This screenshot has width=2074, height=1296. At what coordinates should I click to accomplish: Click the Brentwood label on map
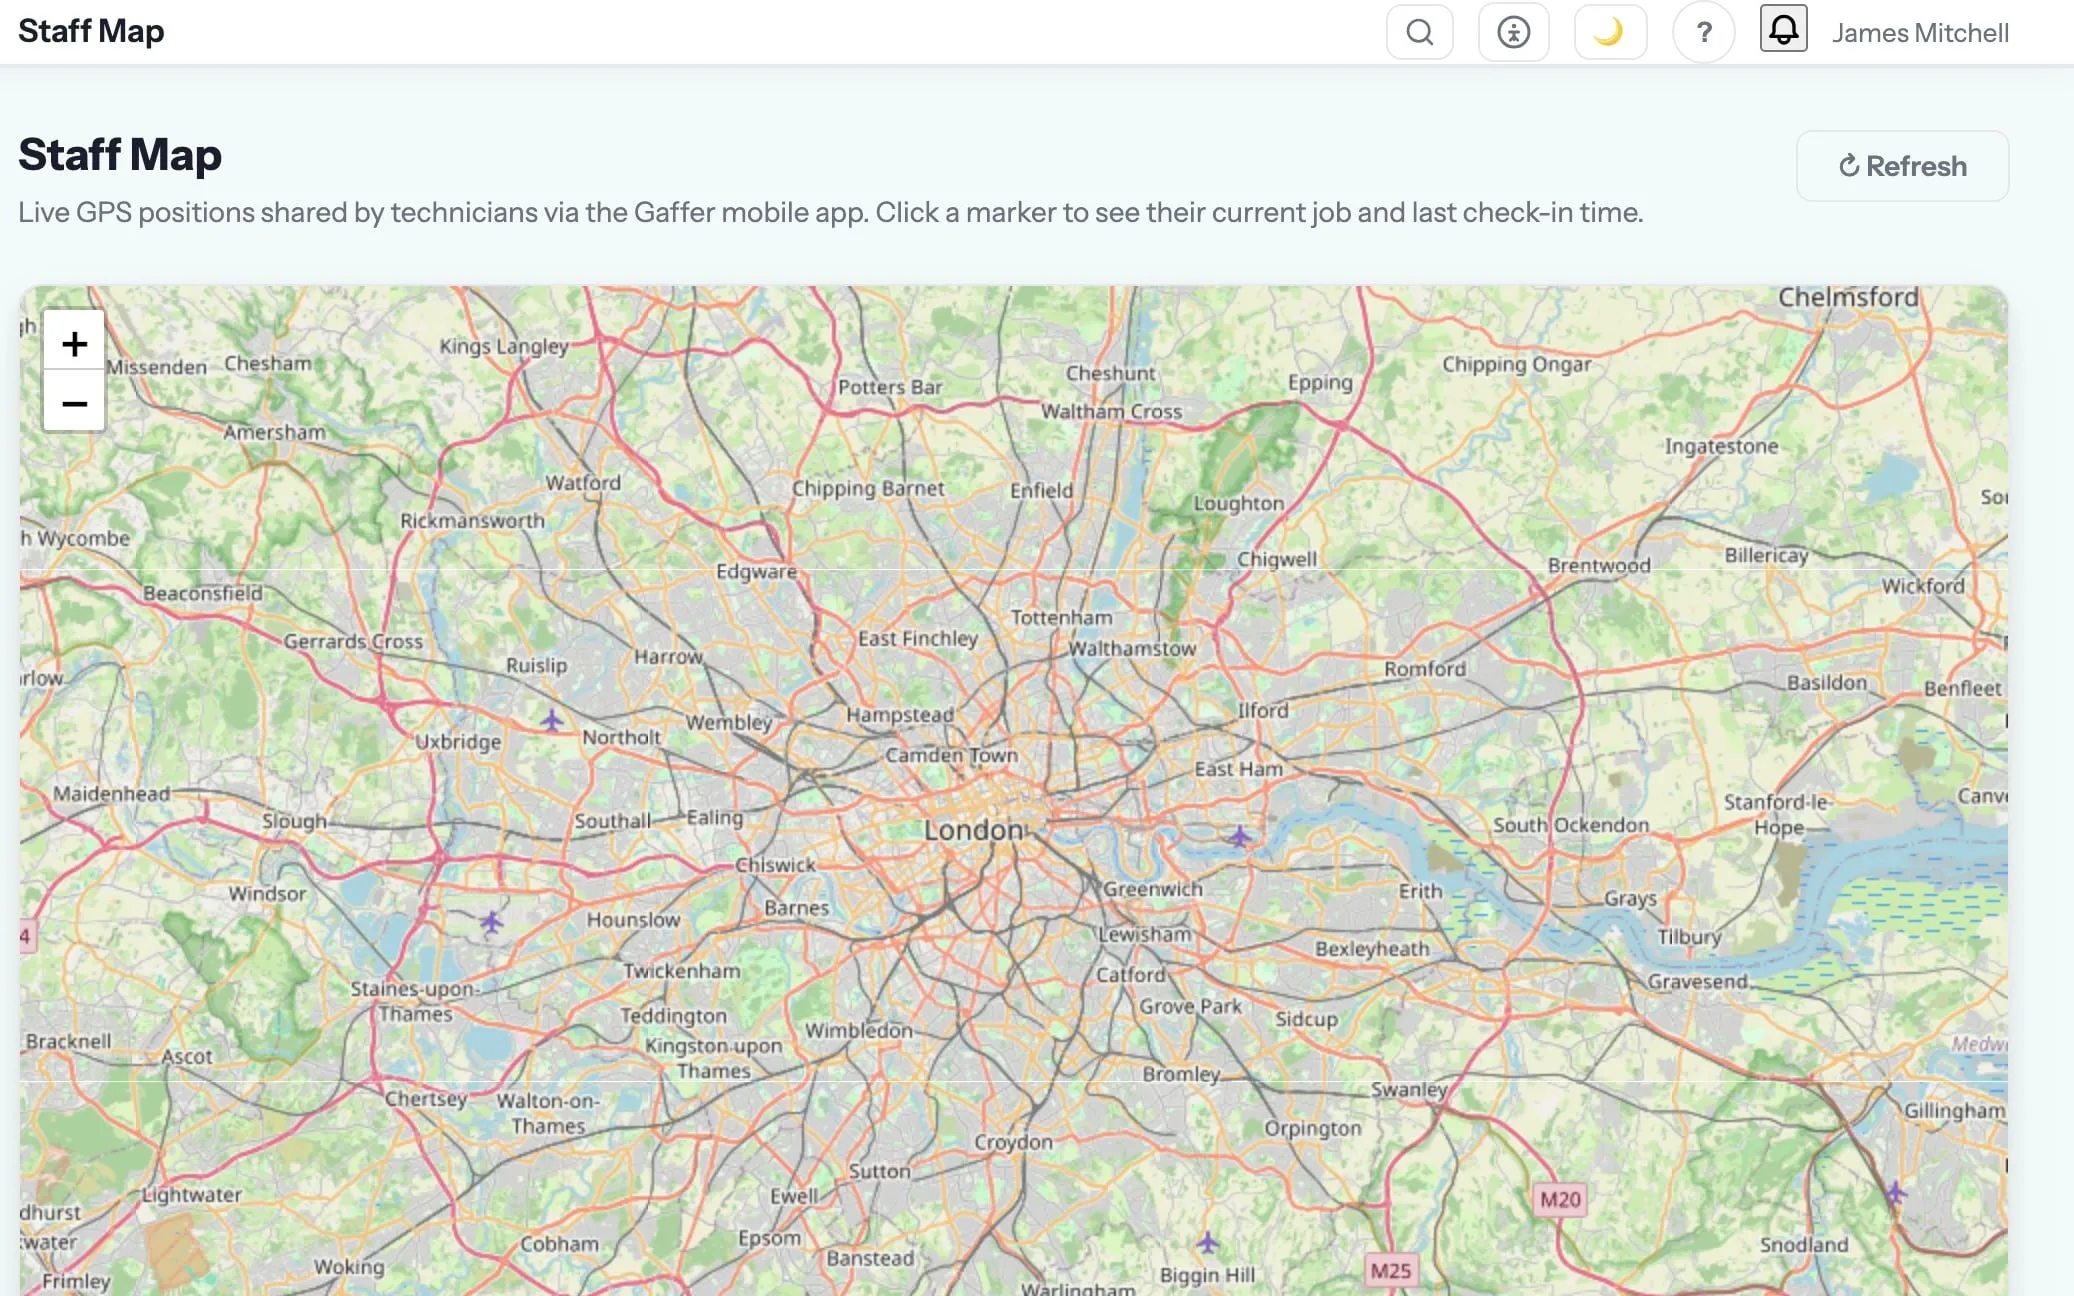pos(1599,565)
